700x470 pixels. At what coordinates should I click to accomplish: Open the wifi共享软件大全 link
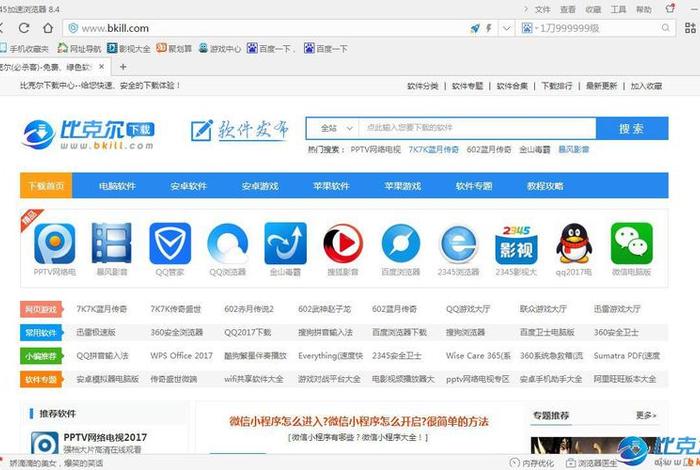(x=254, y=379)
